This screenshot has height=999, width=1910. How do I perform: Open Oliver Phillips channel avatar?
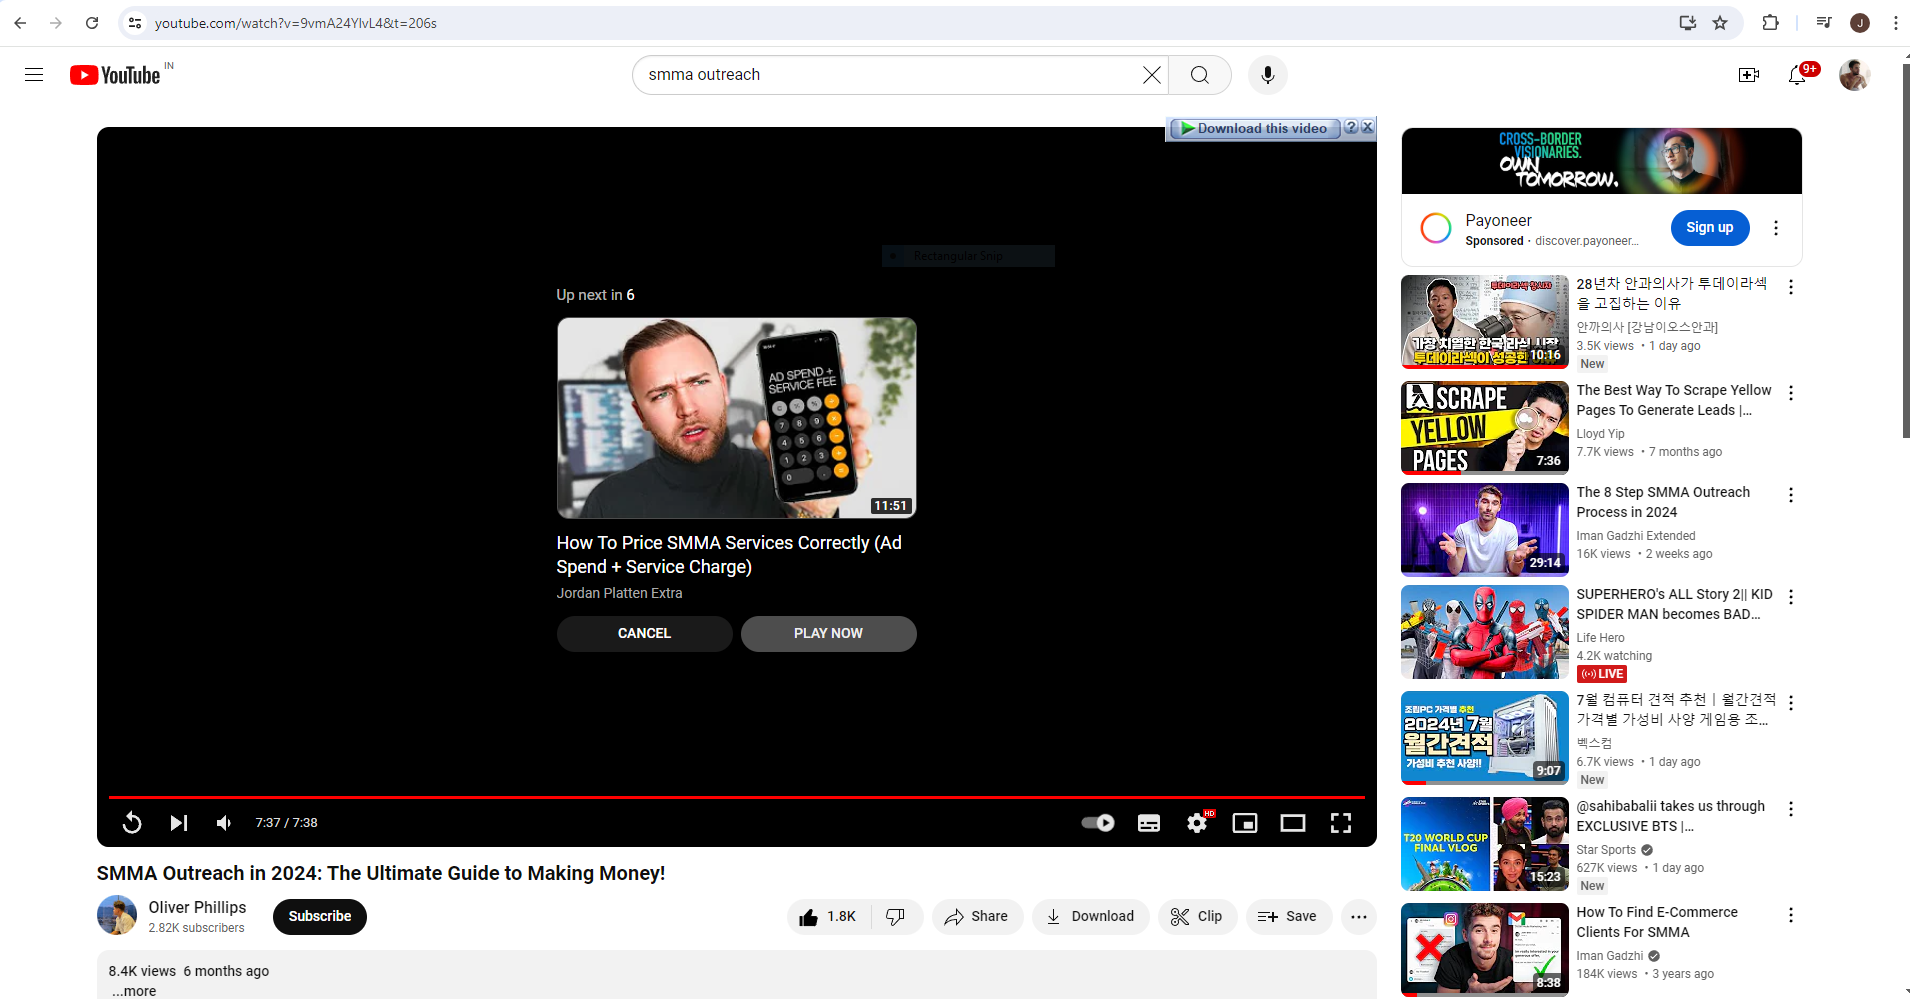tap(117, 915)
